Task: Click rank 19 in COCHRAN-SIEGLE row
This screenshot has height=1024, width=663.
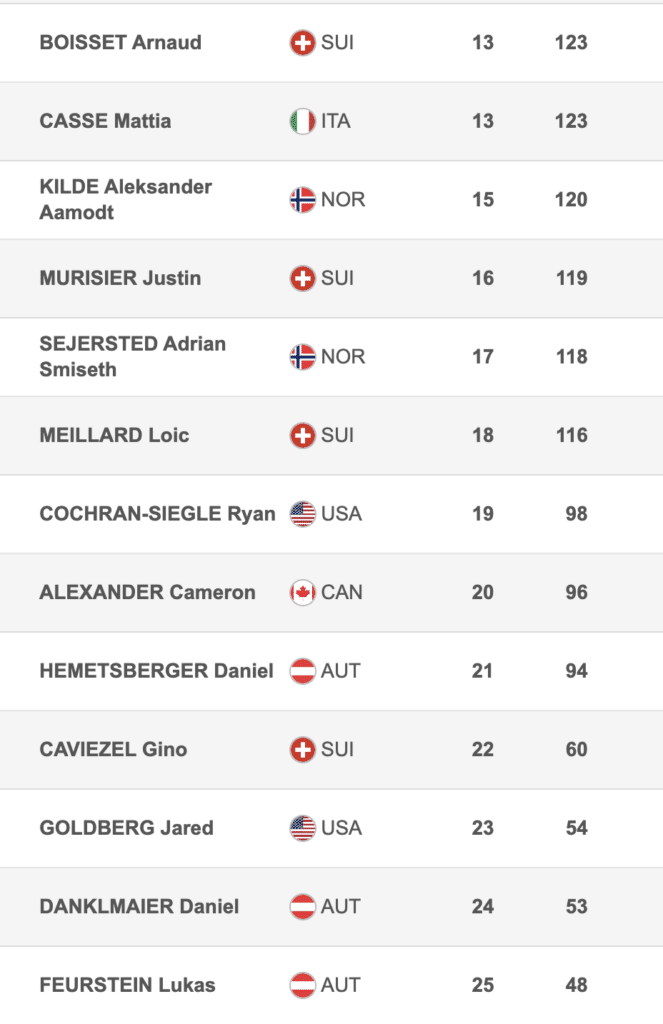Action: click(483, 514)
